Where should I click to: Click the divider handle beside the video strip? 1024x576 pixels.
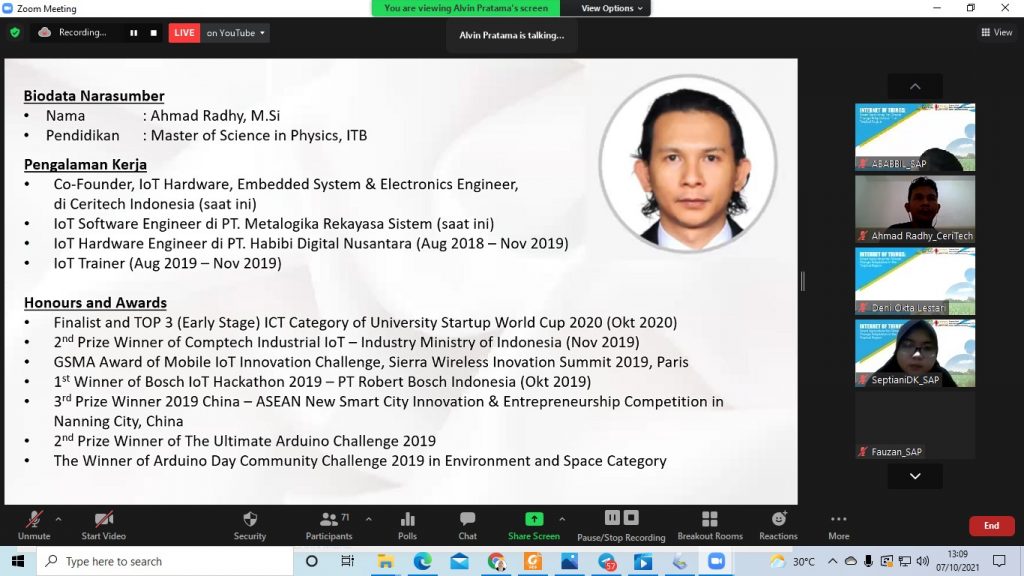point(803,281)
